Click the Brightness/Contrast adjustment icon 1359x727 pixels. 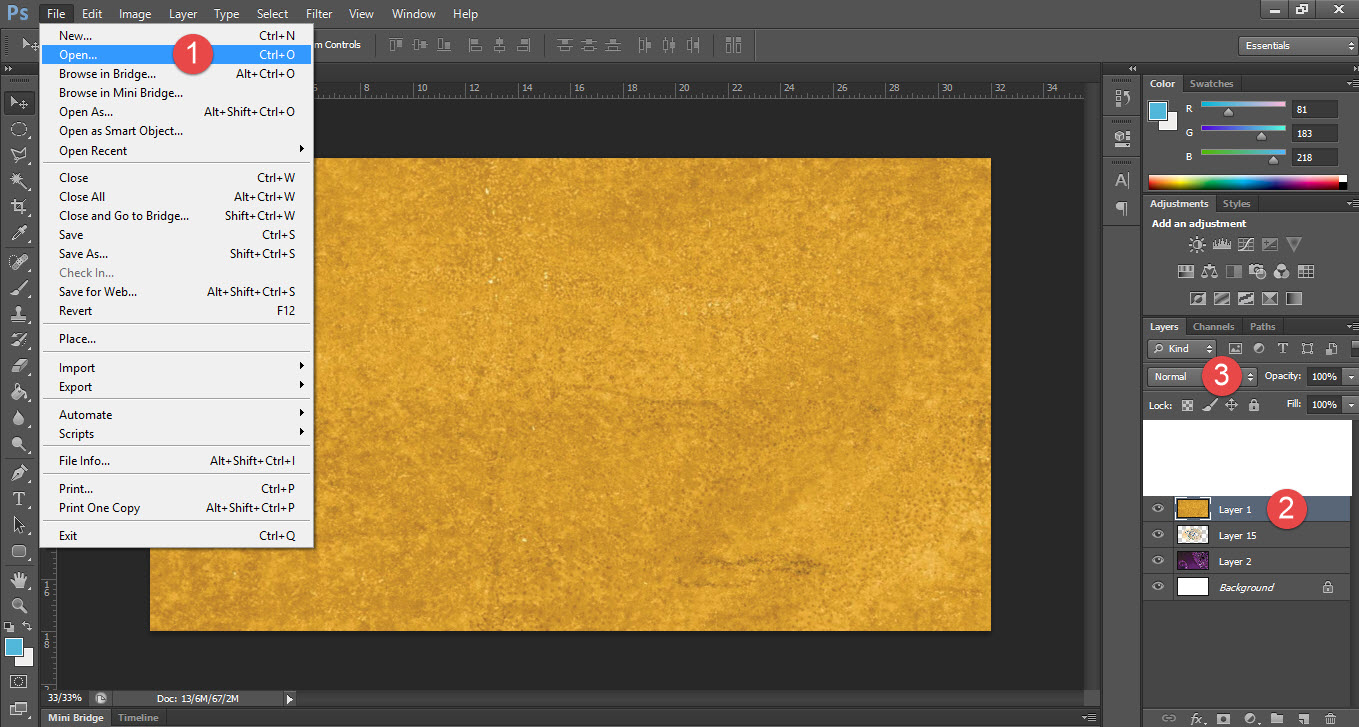[1197, 244]
